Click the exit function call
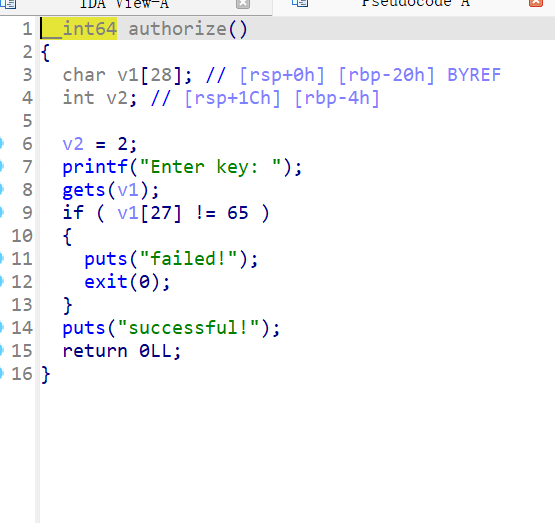 click(106, 282)
